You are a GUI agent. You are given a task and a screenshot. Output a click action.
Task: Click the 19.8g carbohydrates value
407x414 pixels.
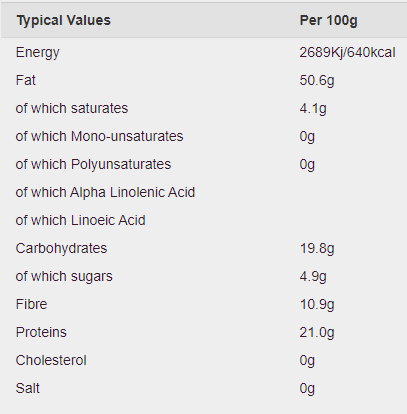(x=317, y=249)
